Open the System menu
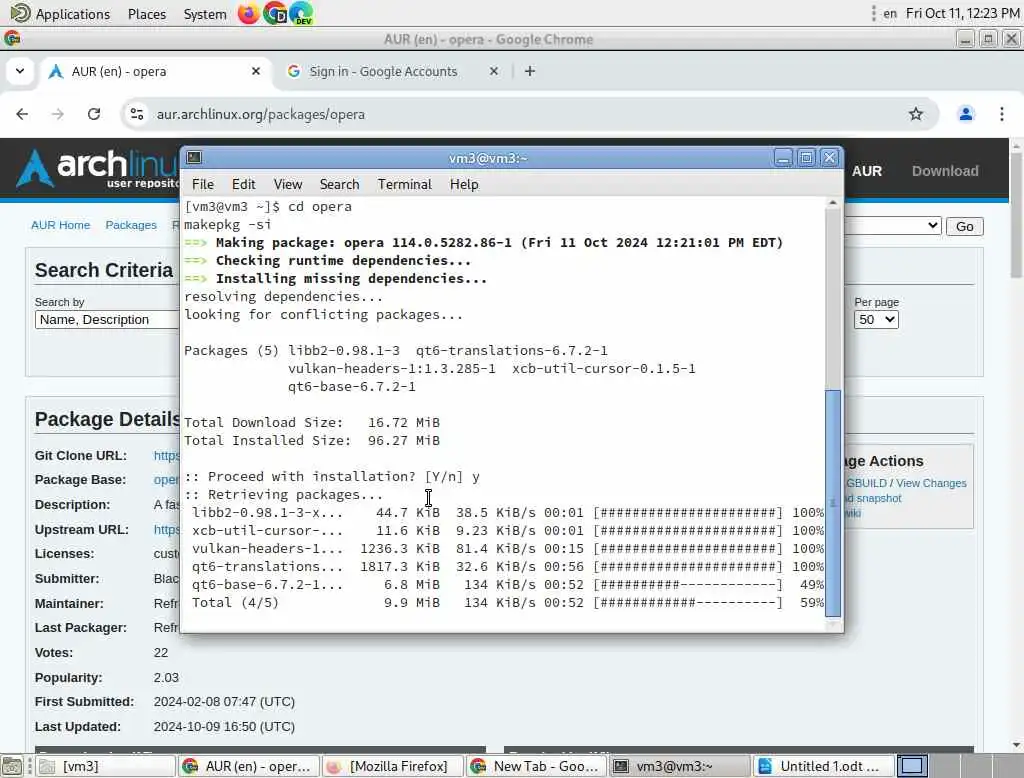This screenshot has width=1024, height=778. (204, 14)
